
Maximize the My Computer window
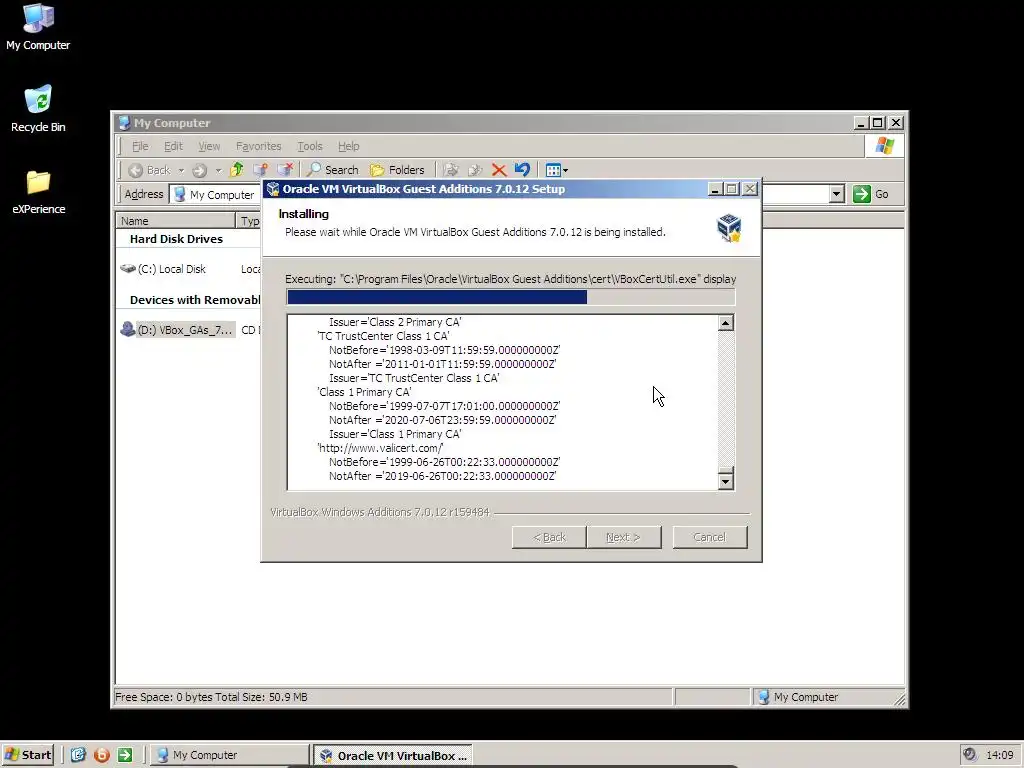point(878,123)
